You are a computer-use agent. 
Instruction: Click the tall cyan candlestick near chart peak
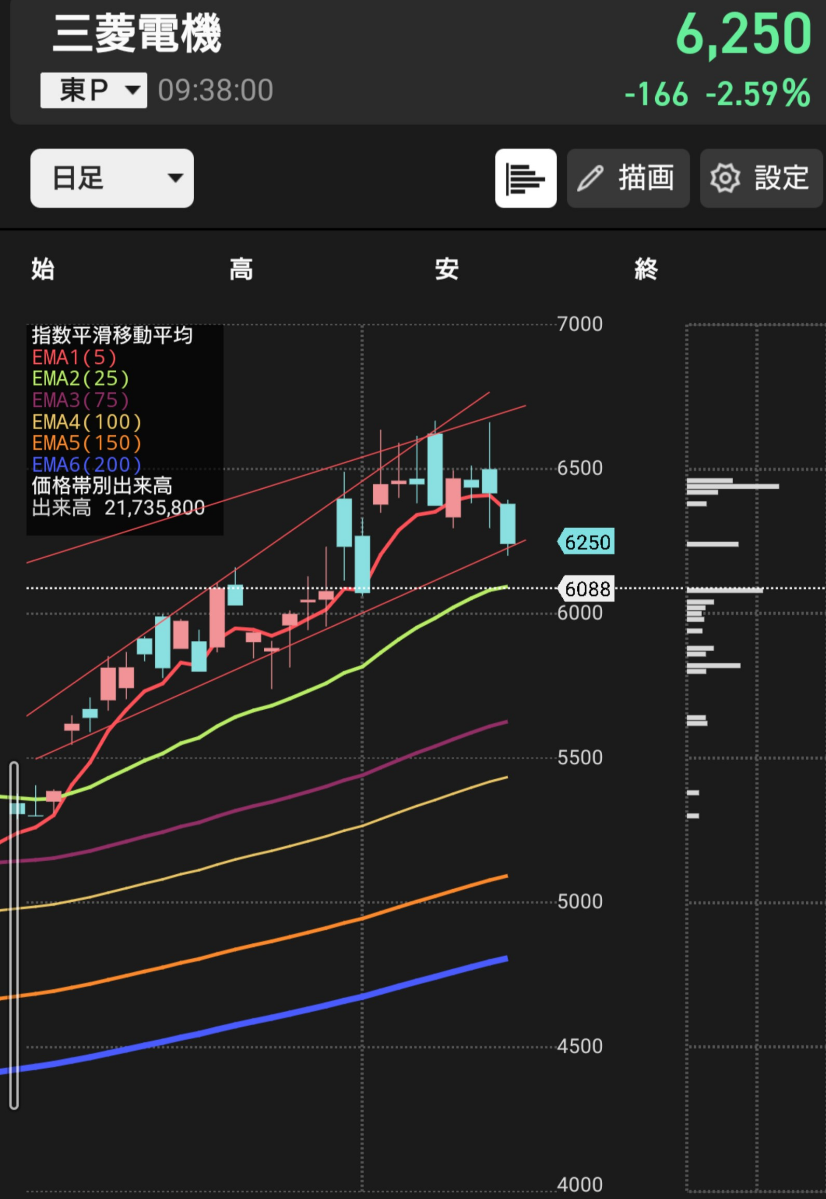(435, 470)
